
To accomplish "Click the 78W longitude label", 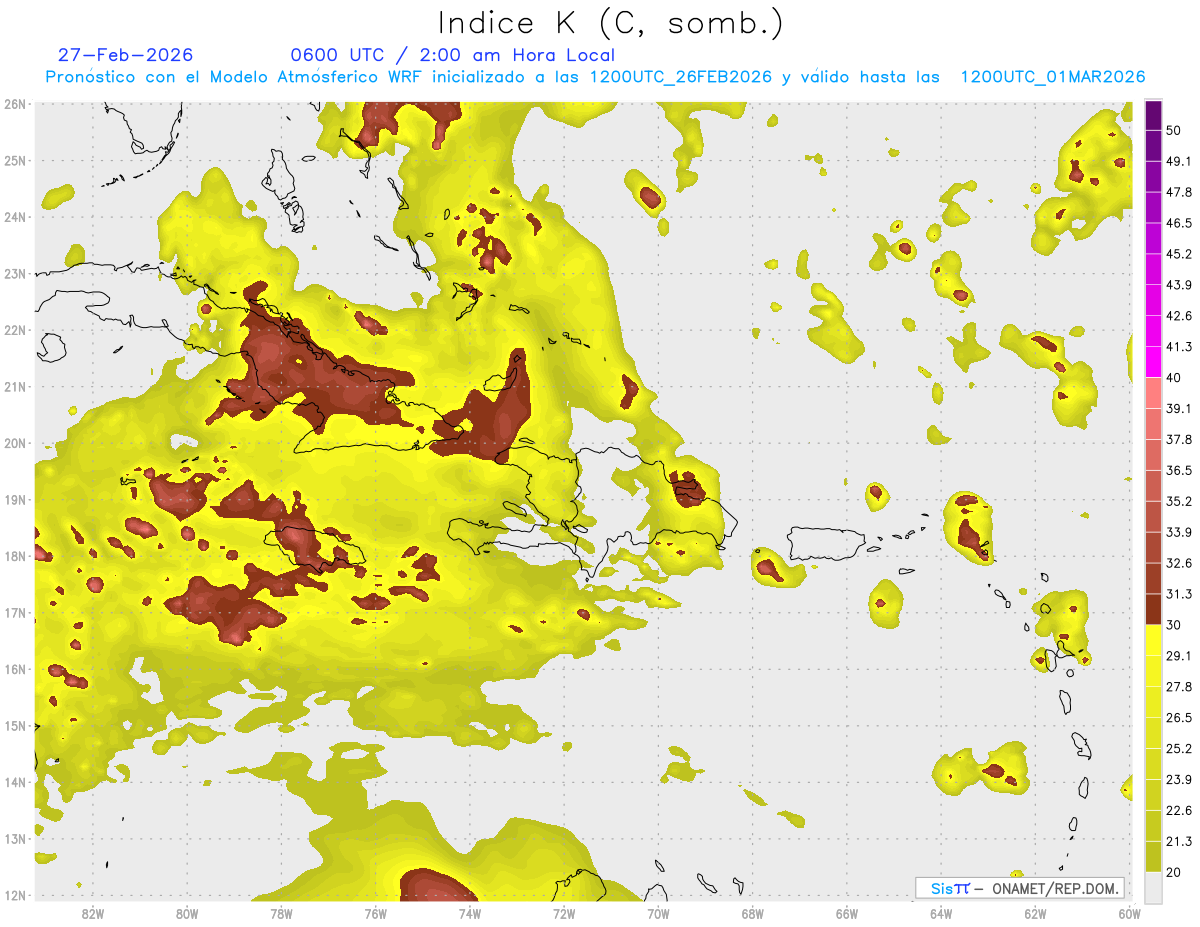I will coord(281,913).
